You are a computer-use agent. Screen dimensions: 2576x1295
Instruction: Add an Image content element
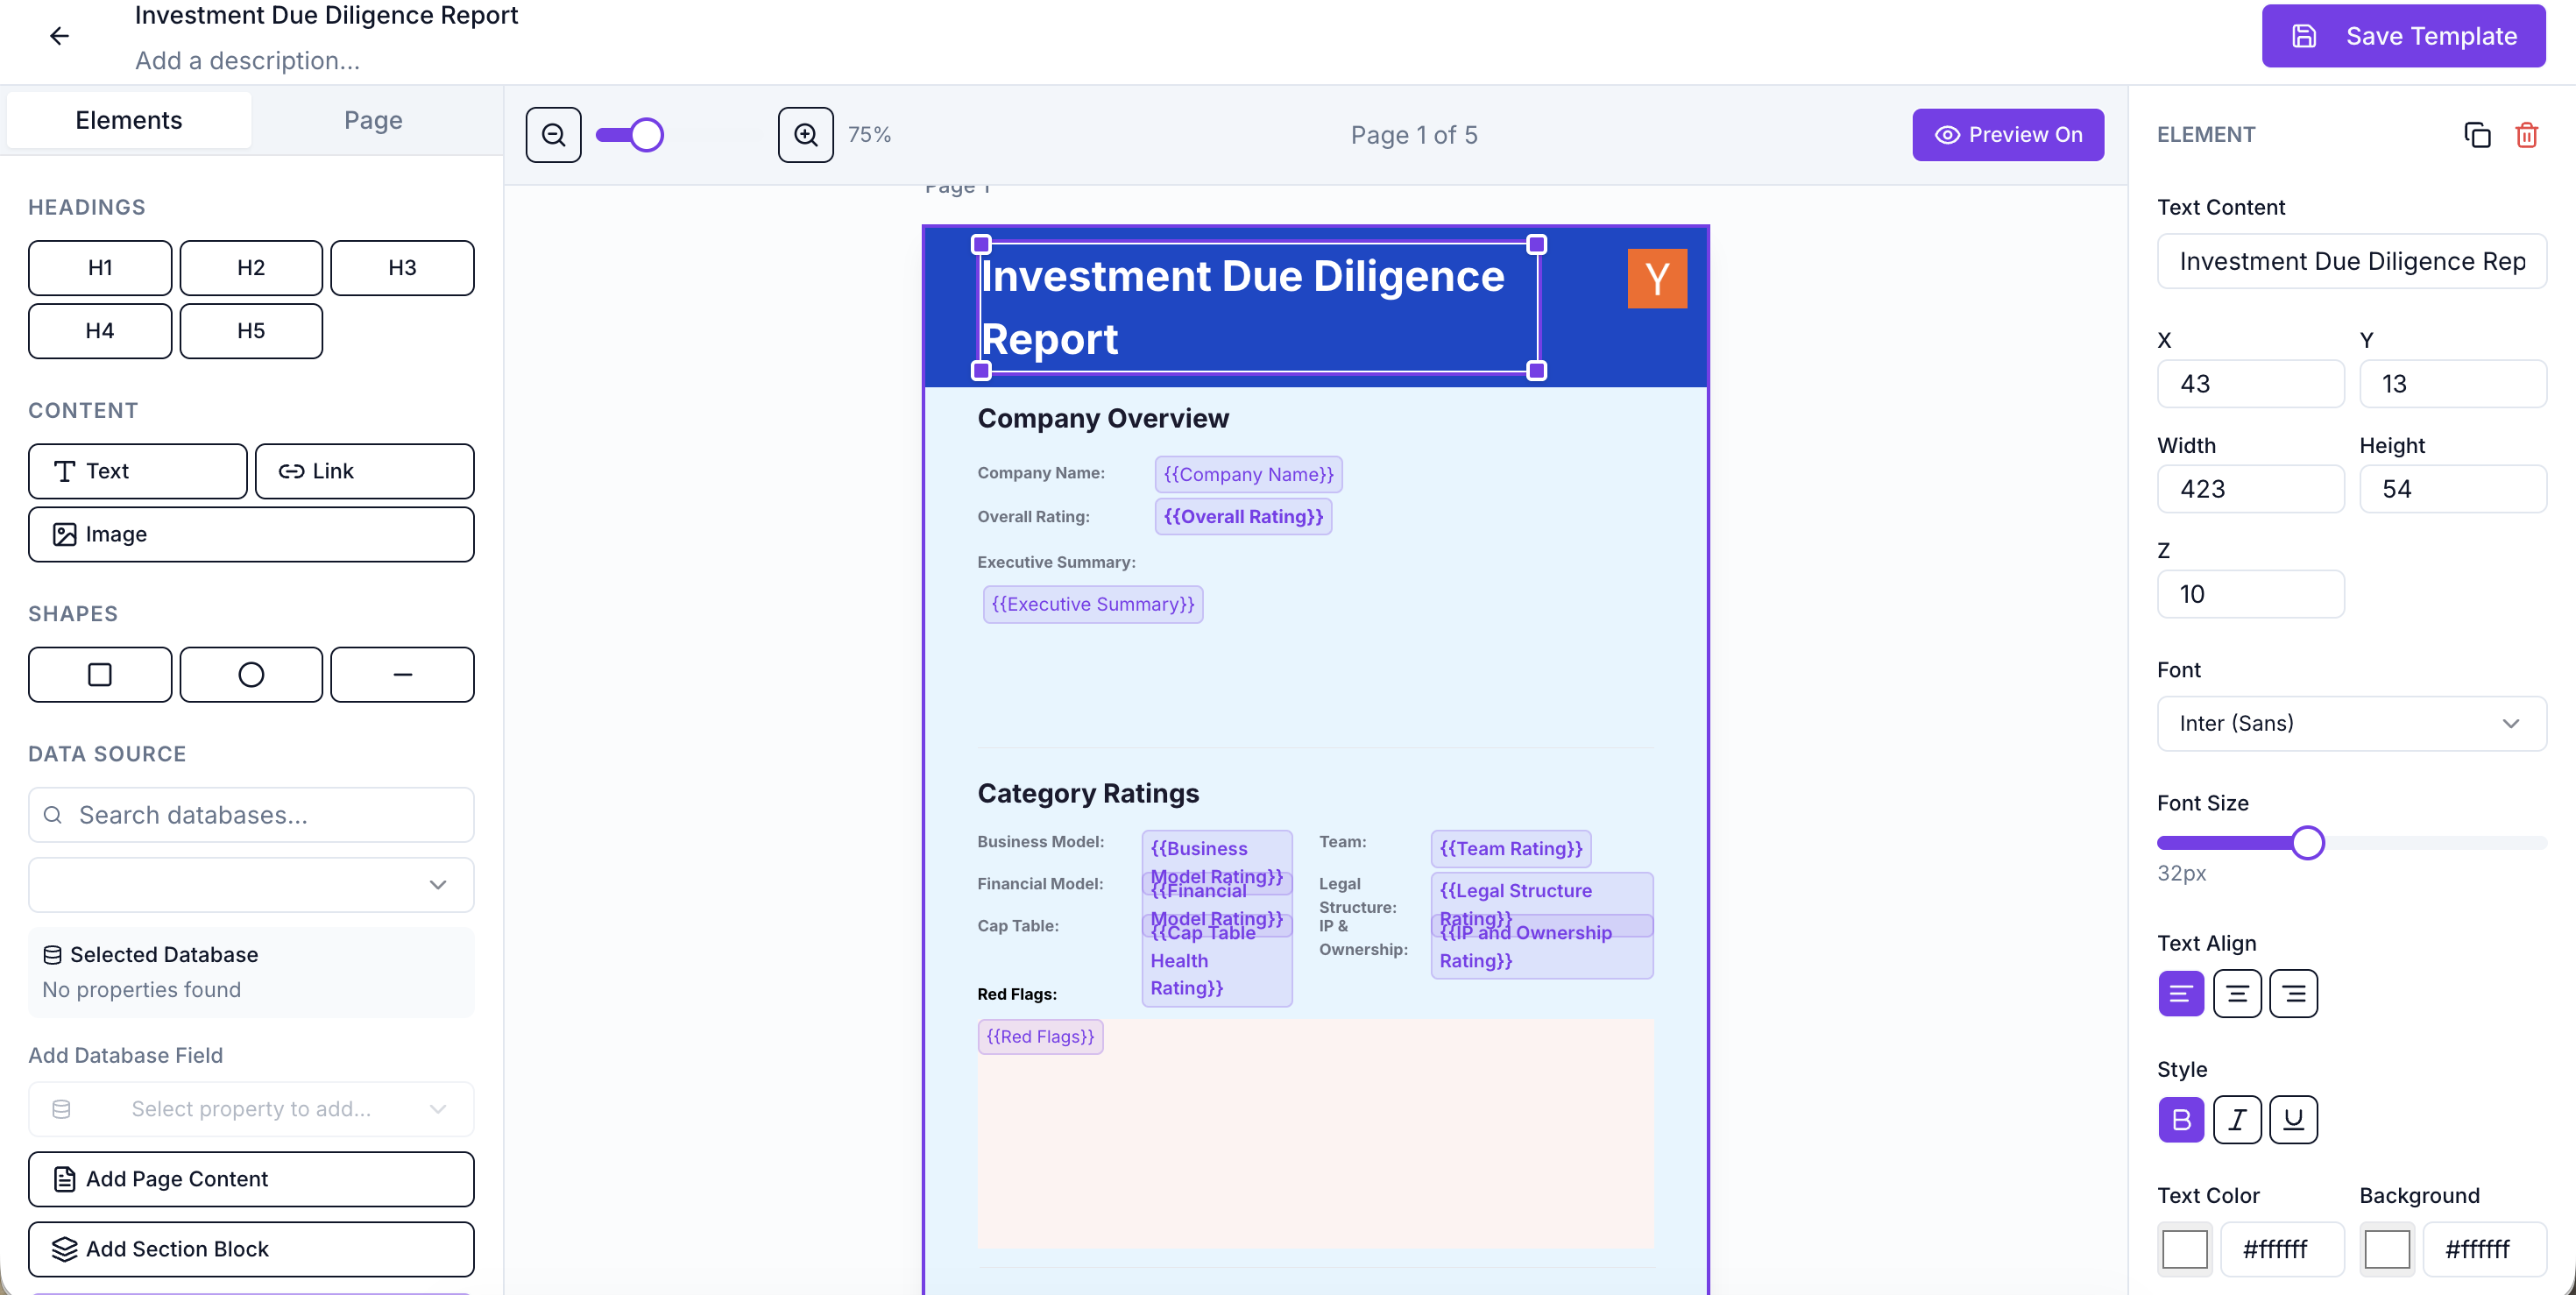[x=251, y=534]
